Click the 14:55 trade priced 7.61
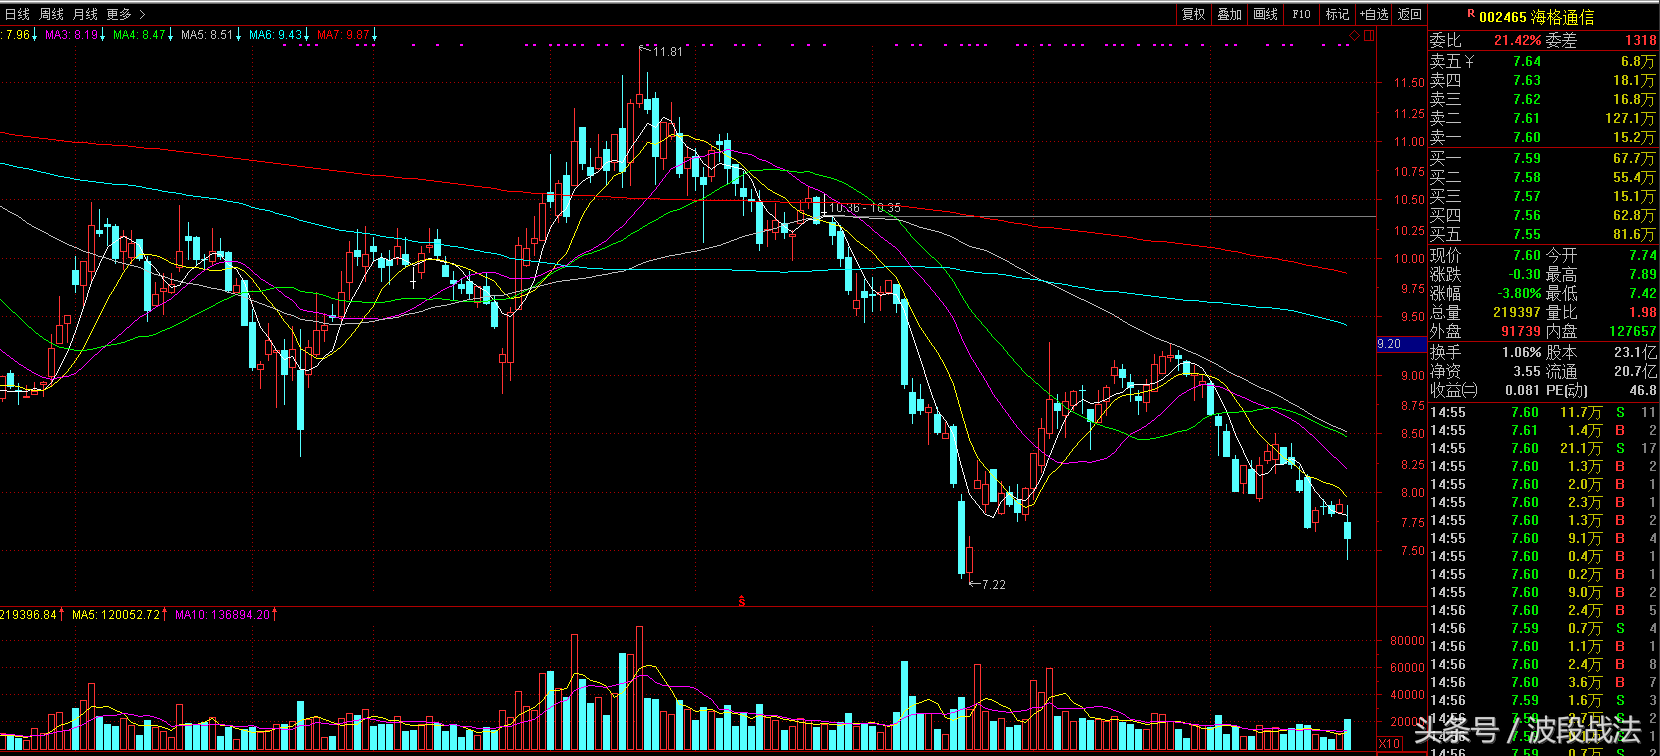 point(1543,430)
